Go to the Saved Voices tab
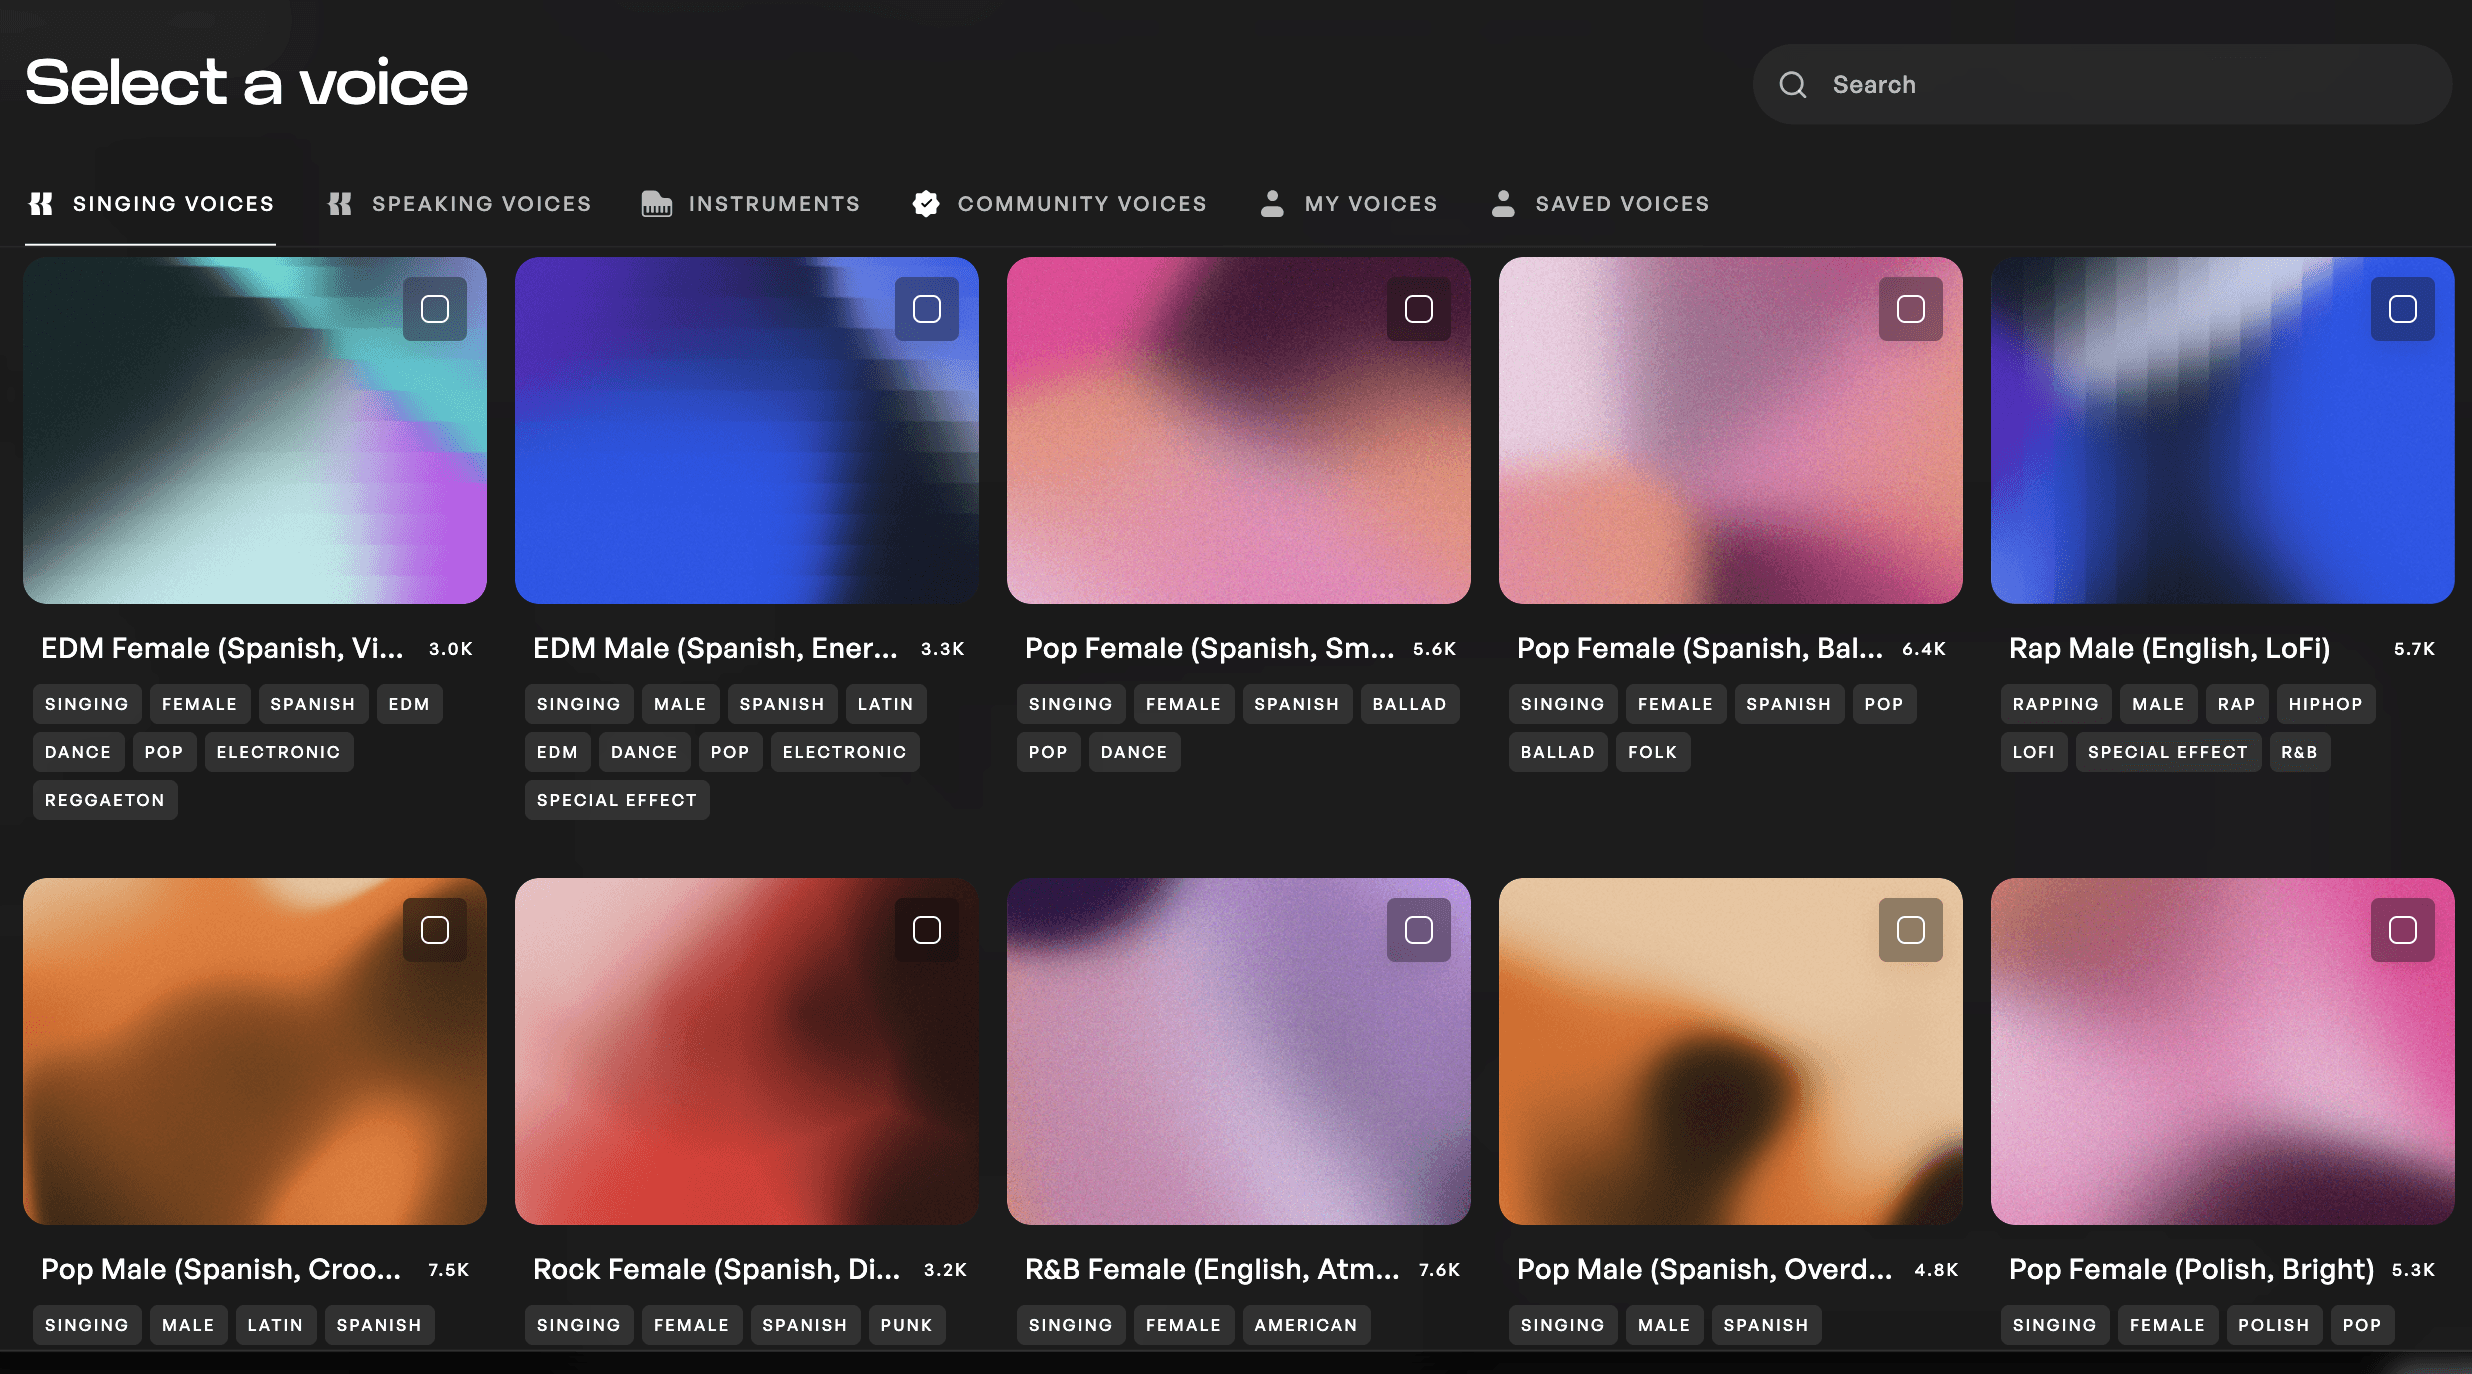 (x=1600, y=204)
